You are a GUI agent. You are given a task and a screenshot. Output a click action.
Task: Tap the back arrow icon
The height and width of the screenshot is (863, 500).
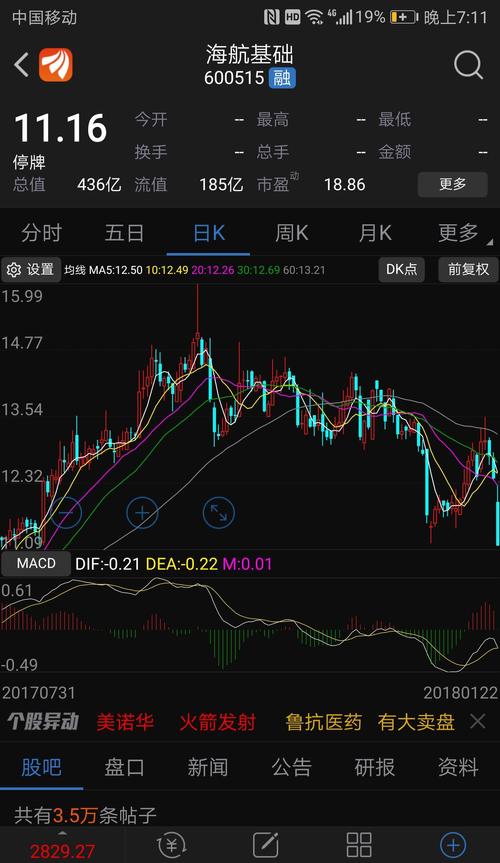click(21, 65)
